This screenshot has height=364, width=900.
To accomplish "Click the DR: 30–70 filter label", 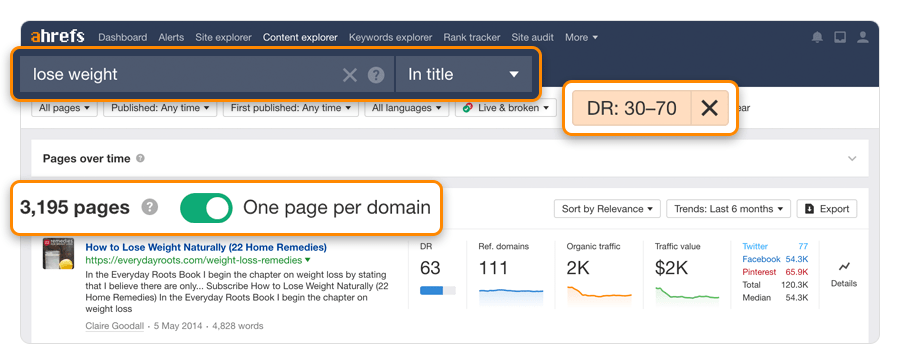I will point(631,108).
